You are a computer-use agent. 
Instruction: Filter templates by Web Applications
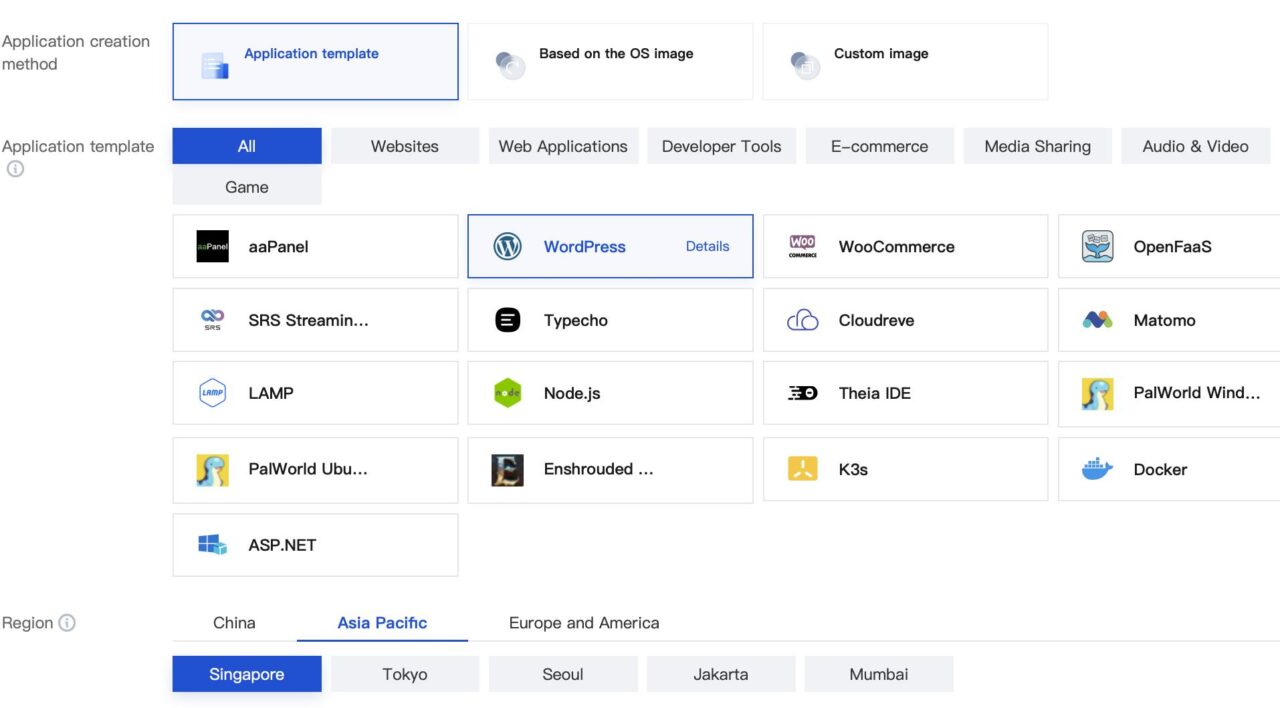pyautogui.click(x=563, y=146)
